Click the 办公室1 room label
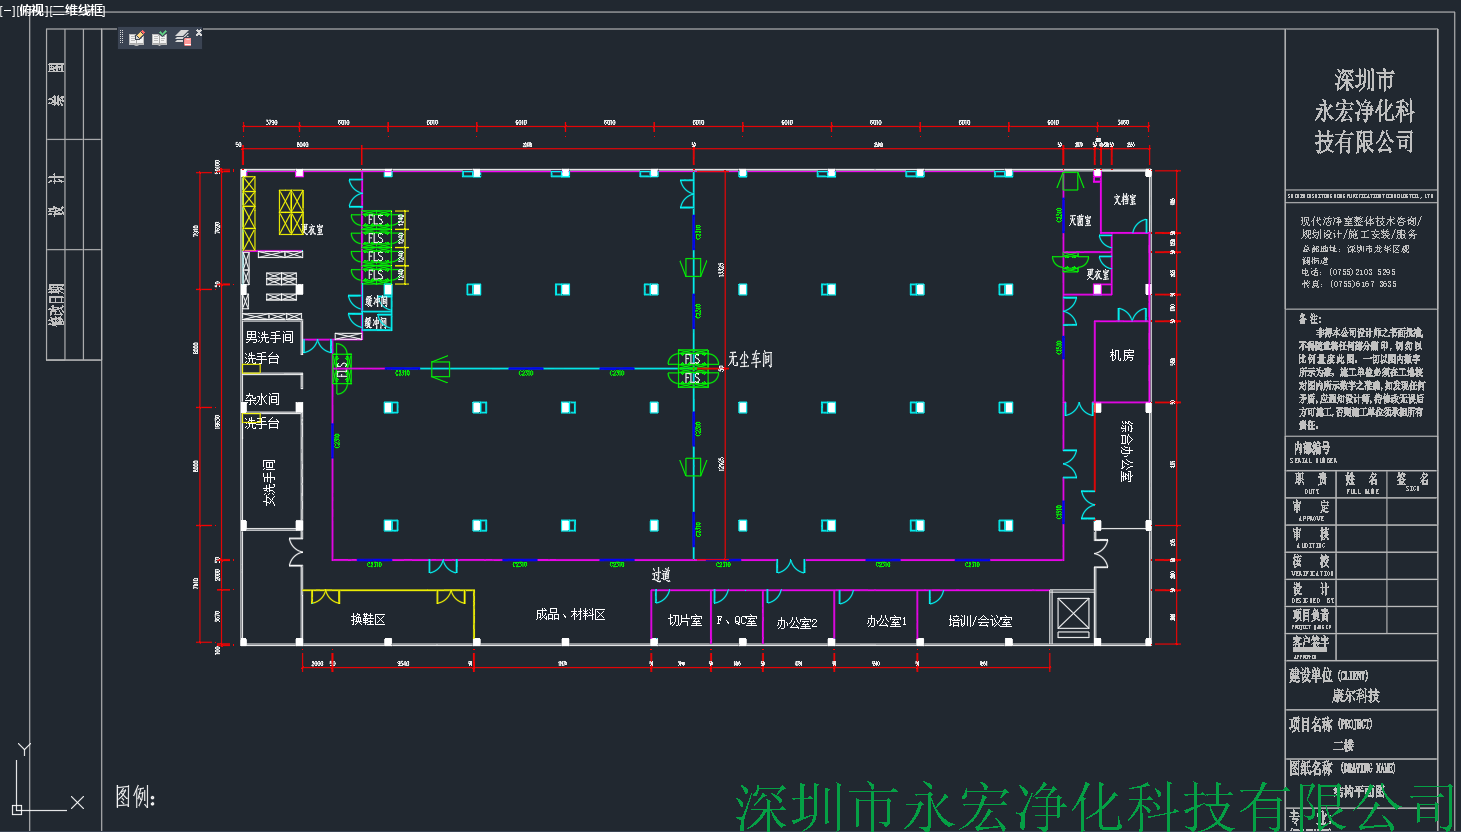 click(x=886, y=622)
